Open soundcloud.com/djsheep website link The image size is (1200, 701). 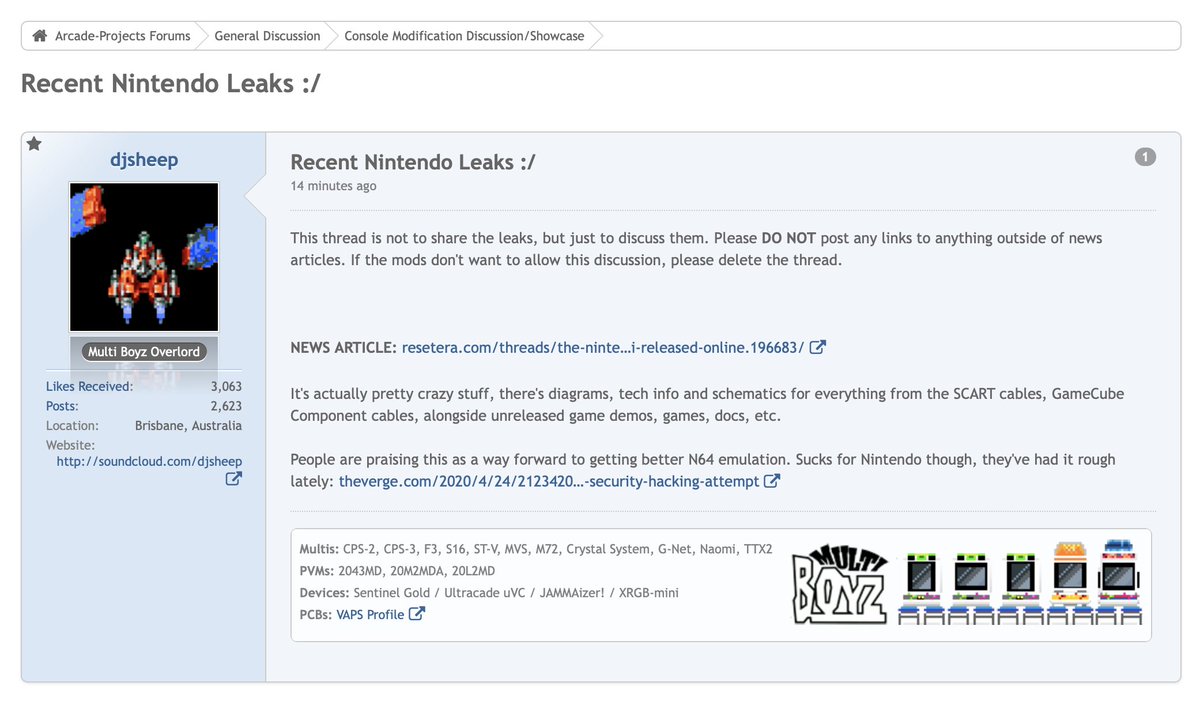click(x=149, y=461)
